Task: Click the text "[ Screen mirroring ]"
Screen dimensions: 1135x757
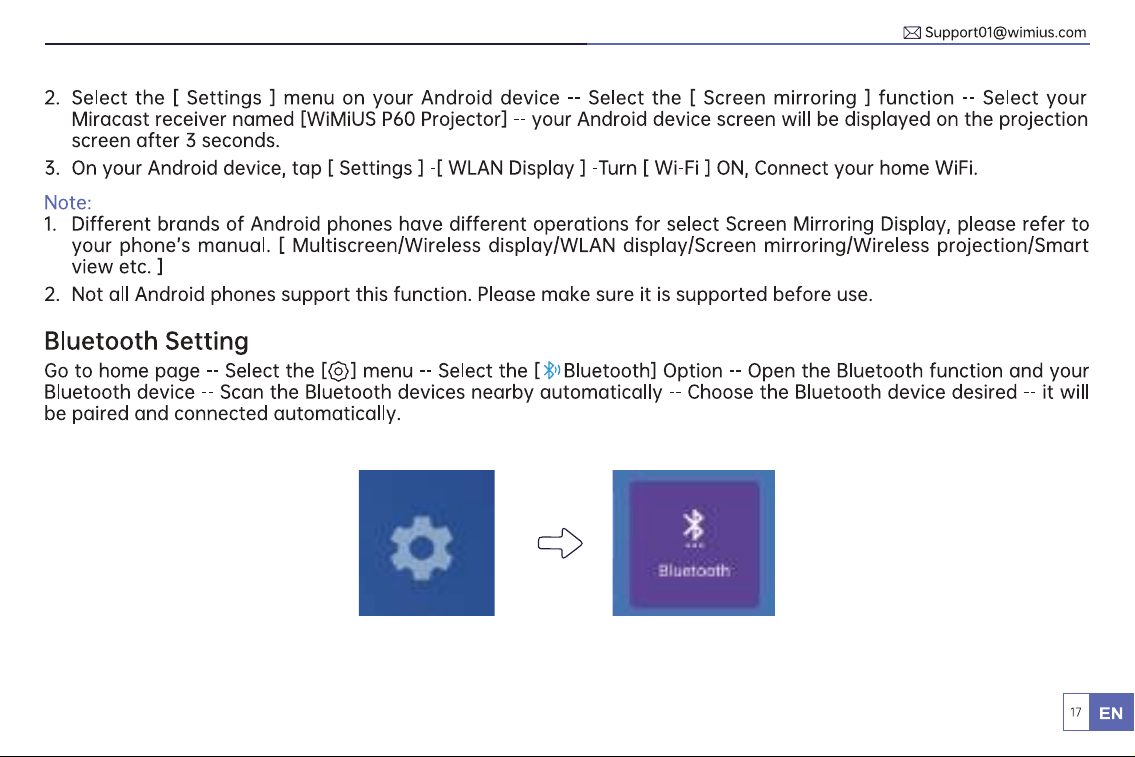Action: tap(780, 98)
